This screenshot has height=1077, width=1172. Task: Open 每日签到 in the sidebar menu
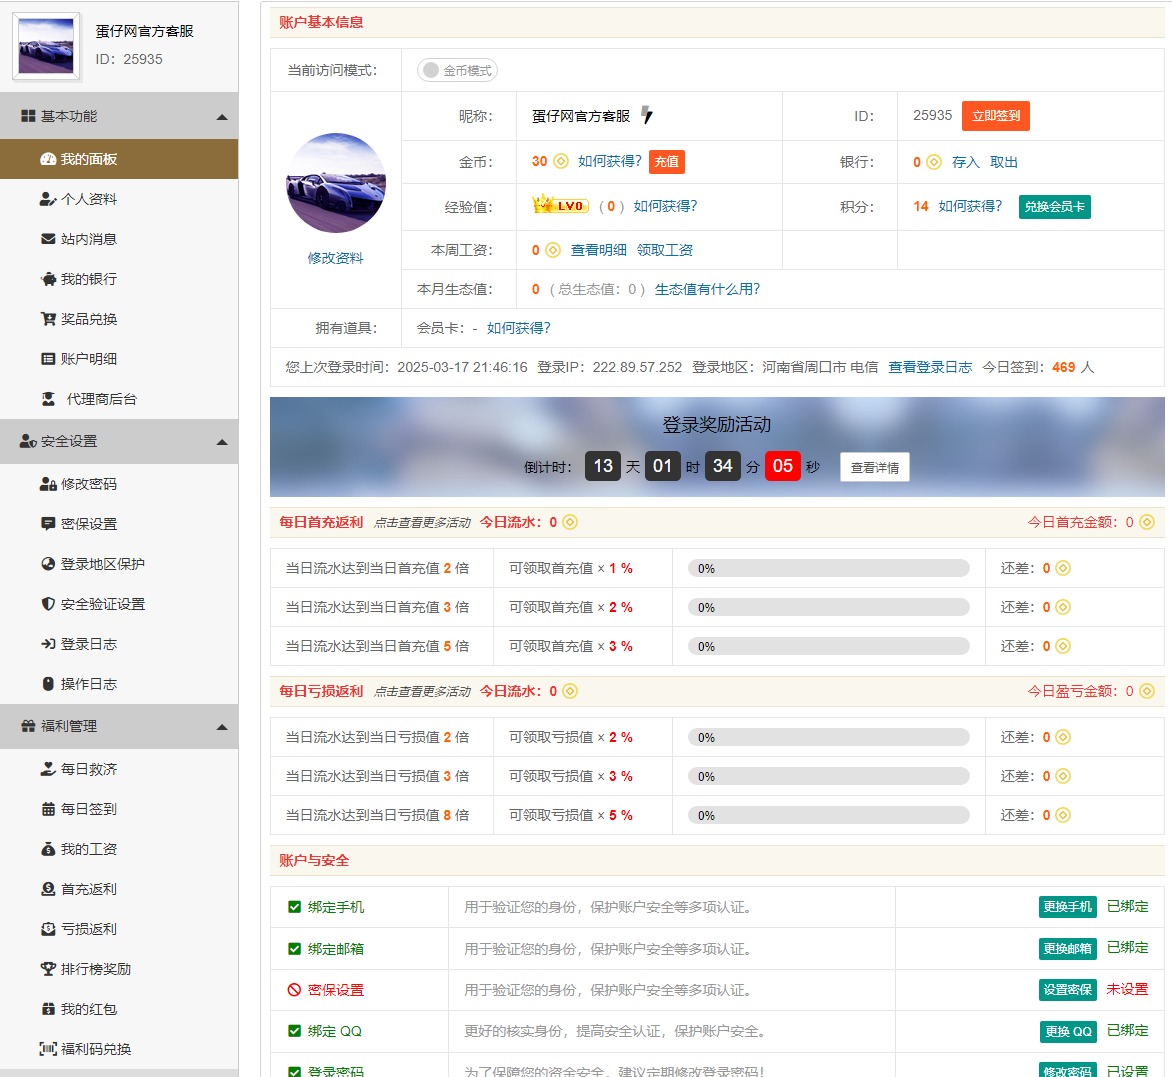pos(88,809)
